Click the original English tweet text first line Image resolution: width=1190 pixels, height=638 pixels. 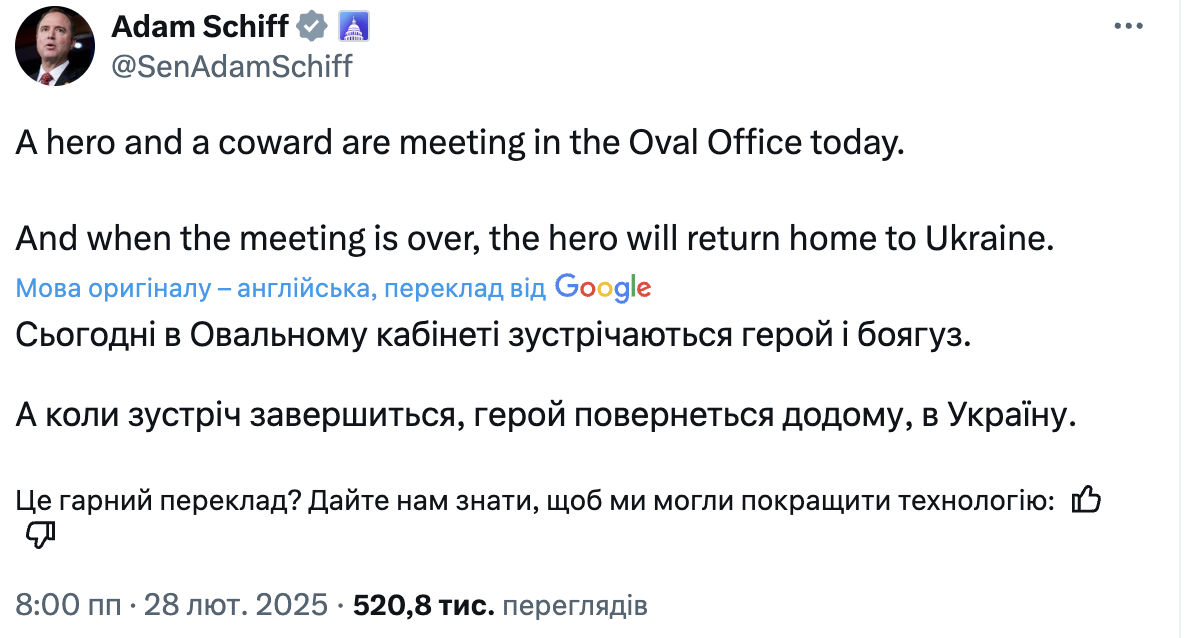coord(460,143)
